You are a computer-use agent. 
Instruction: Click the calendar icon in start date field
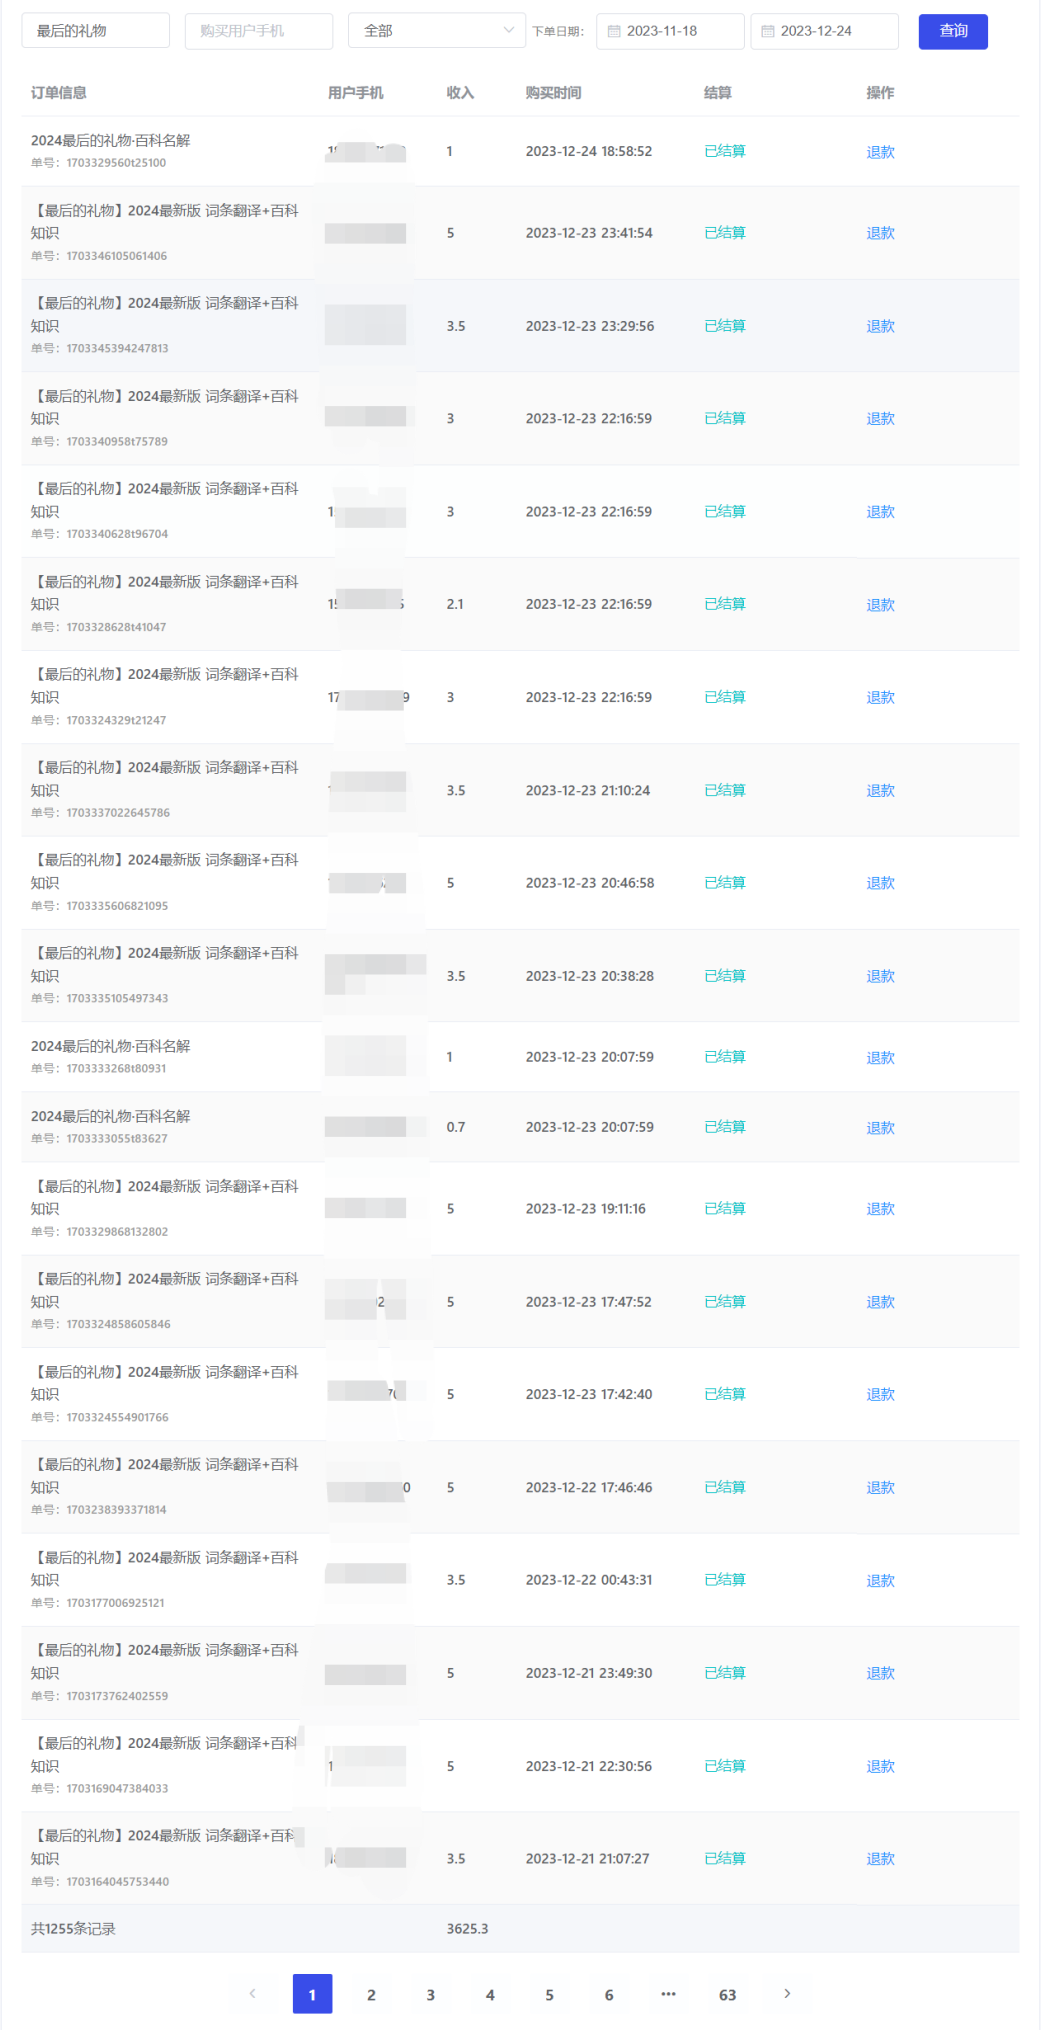[614, 31]
